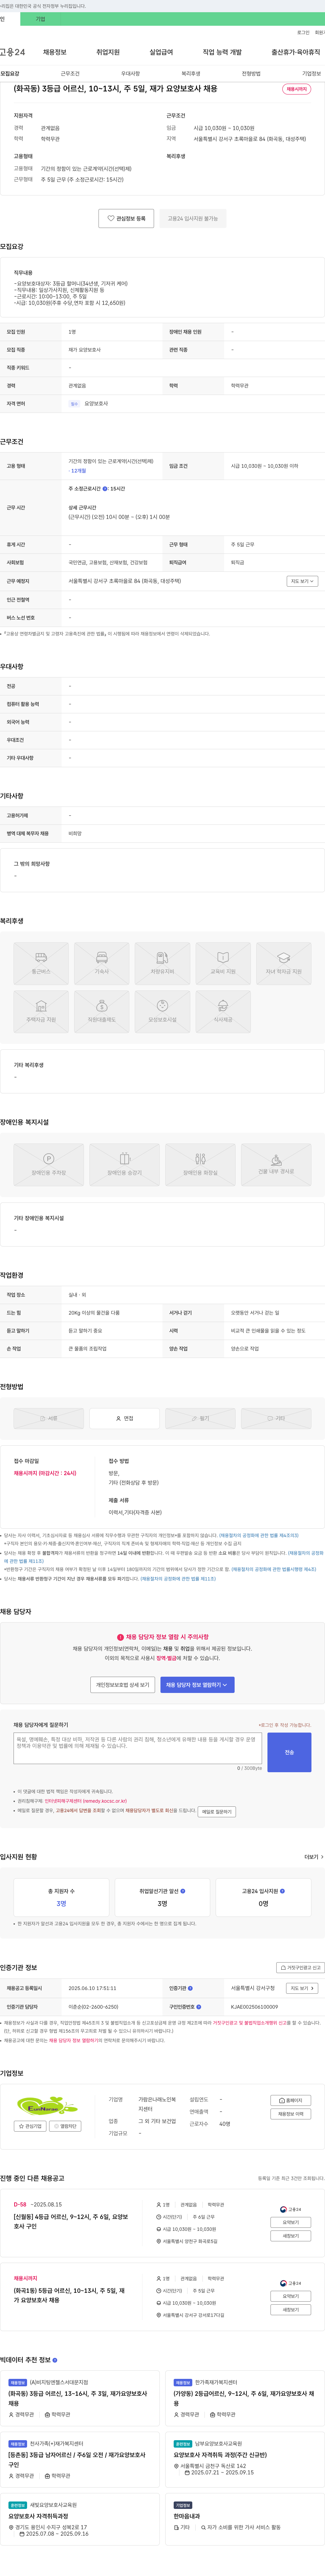325x2576 pixels.
Task: Open the 채용정보 main menu
Action: coord(55,52)
